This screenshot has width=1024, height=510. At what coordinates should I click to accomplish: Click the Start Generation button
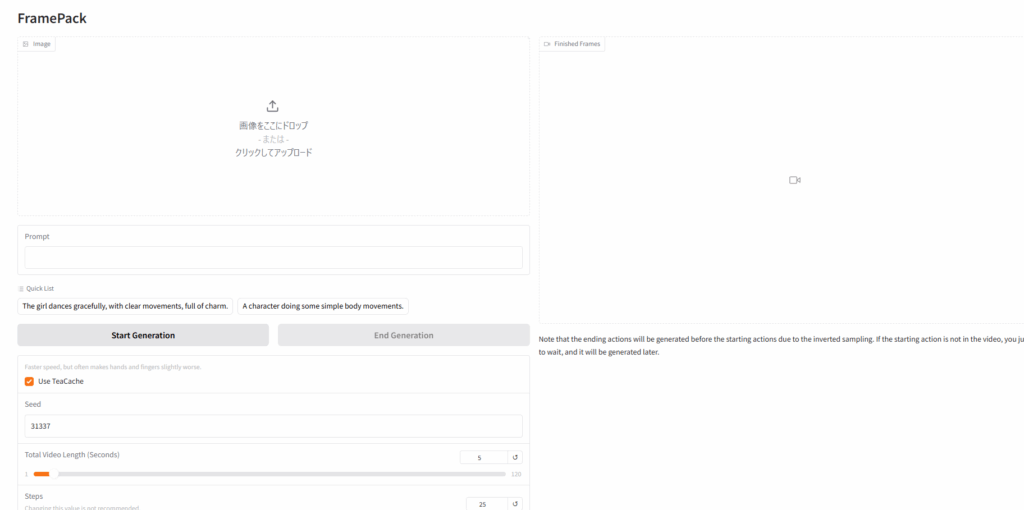click(143, 335)
